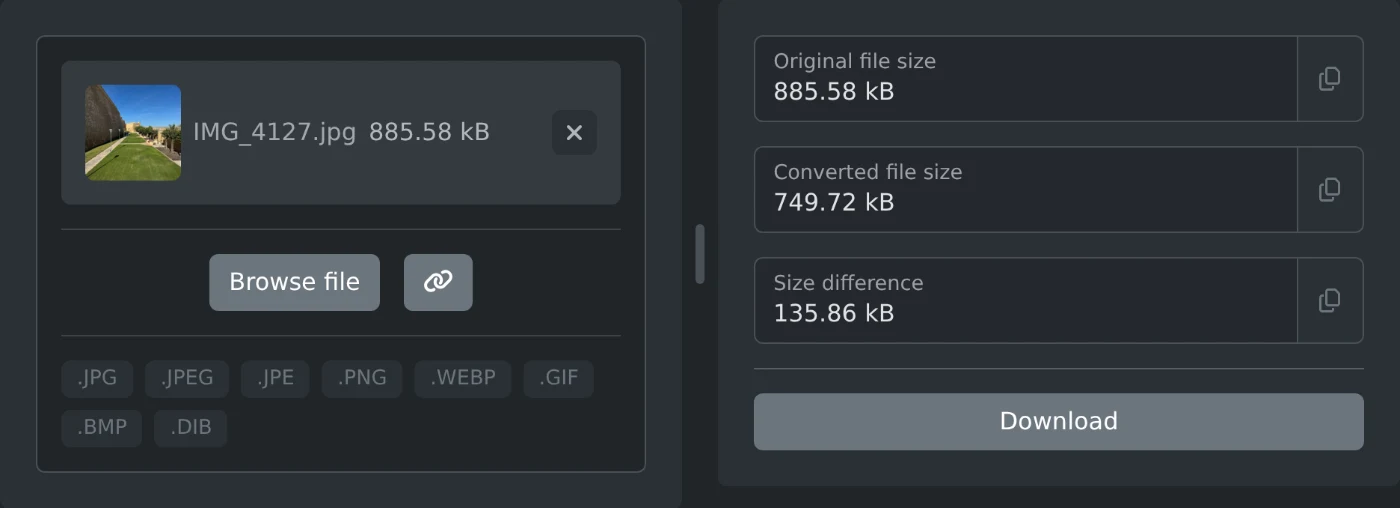1400x508 pixels.
Task: Click the .JPG format tag
Action: [x=97, y=379]
